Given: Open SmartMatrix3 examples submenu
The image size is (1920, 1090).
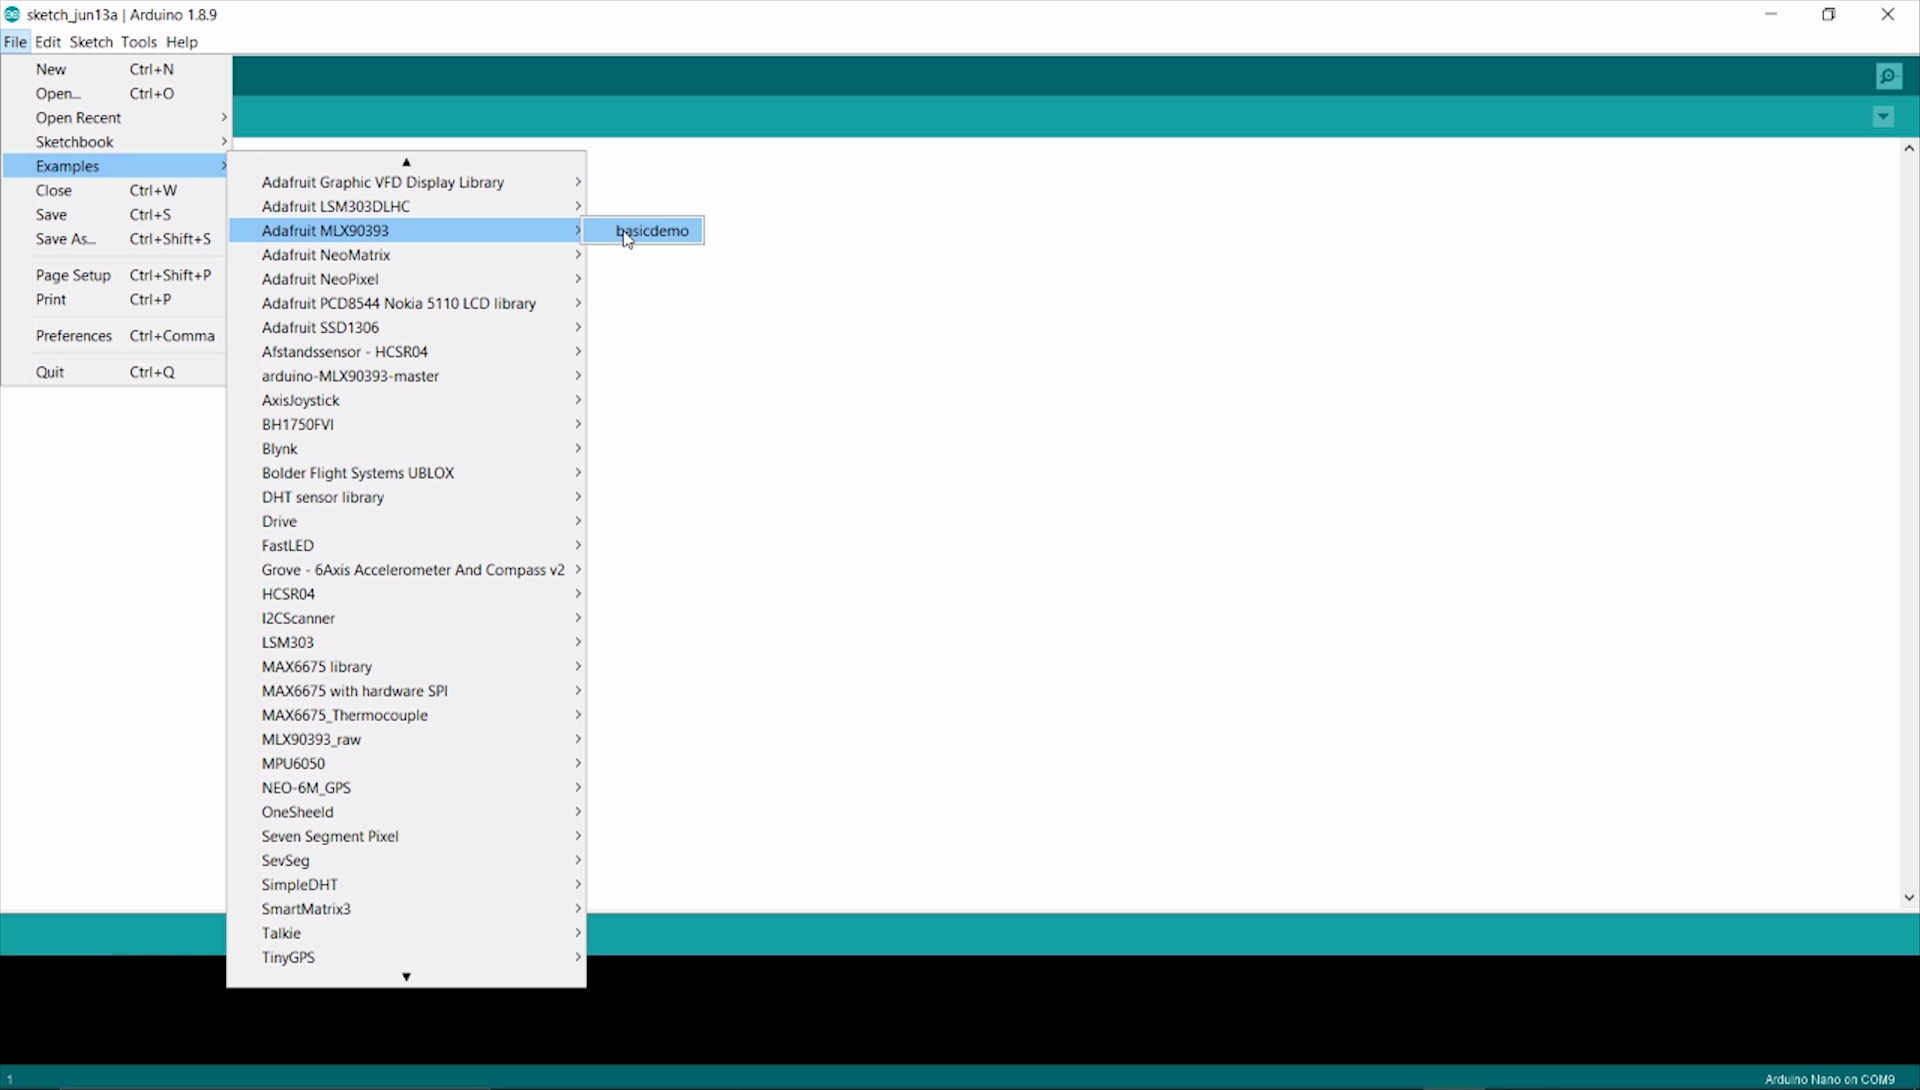Looking at the screenshot, I should tap(407, 909).
